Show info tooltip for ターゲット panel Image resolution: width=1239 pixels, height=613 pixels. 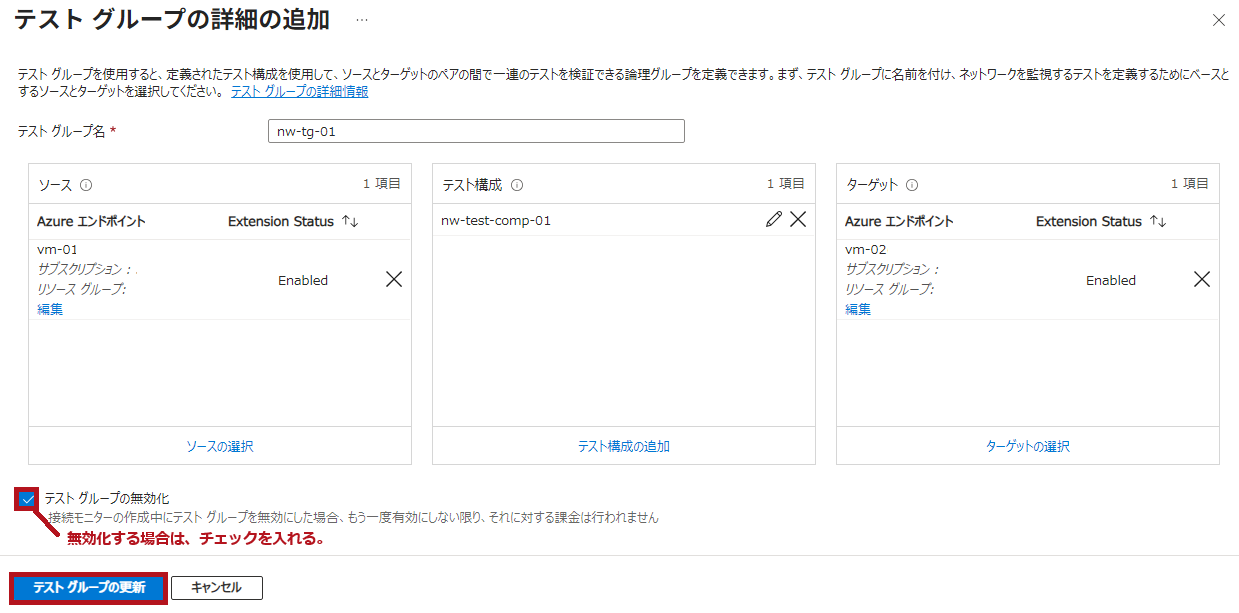coord(912,185)
